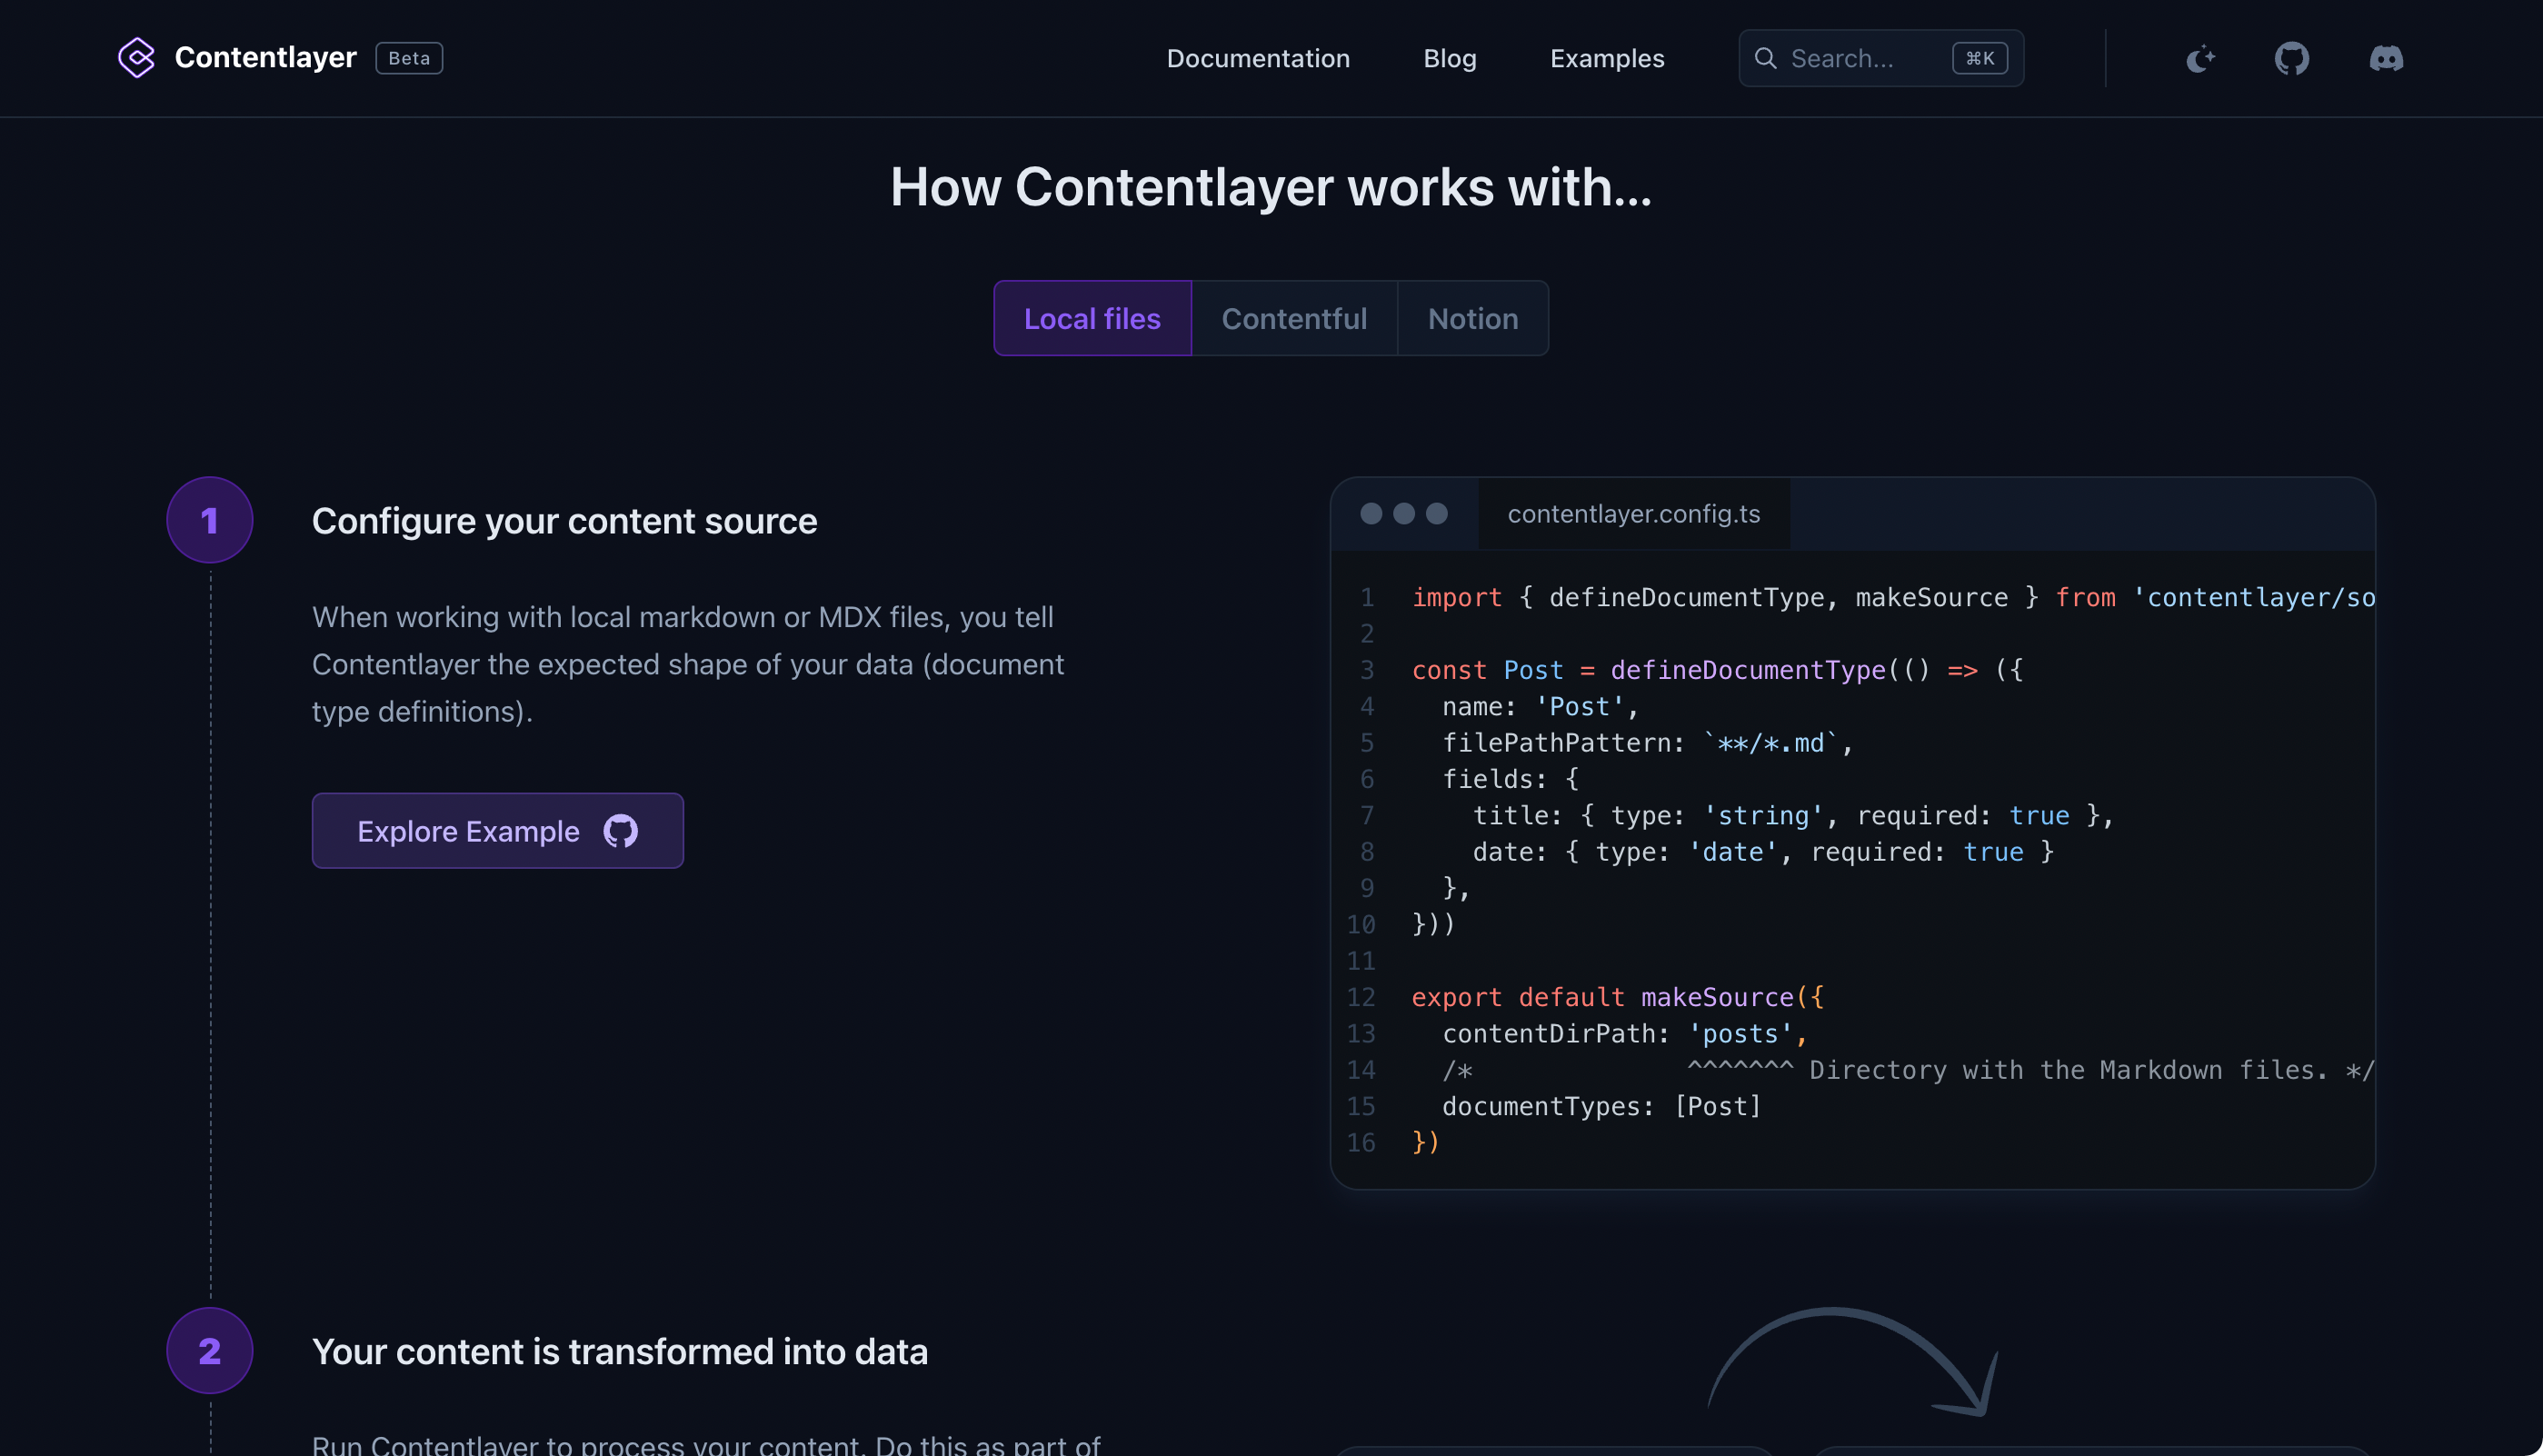Click the Contentlayer logo in the header
The width and height of the screenshot is (2543, 1456).
pyautogui.click(x=137, y=57)
